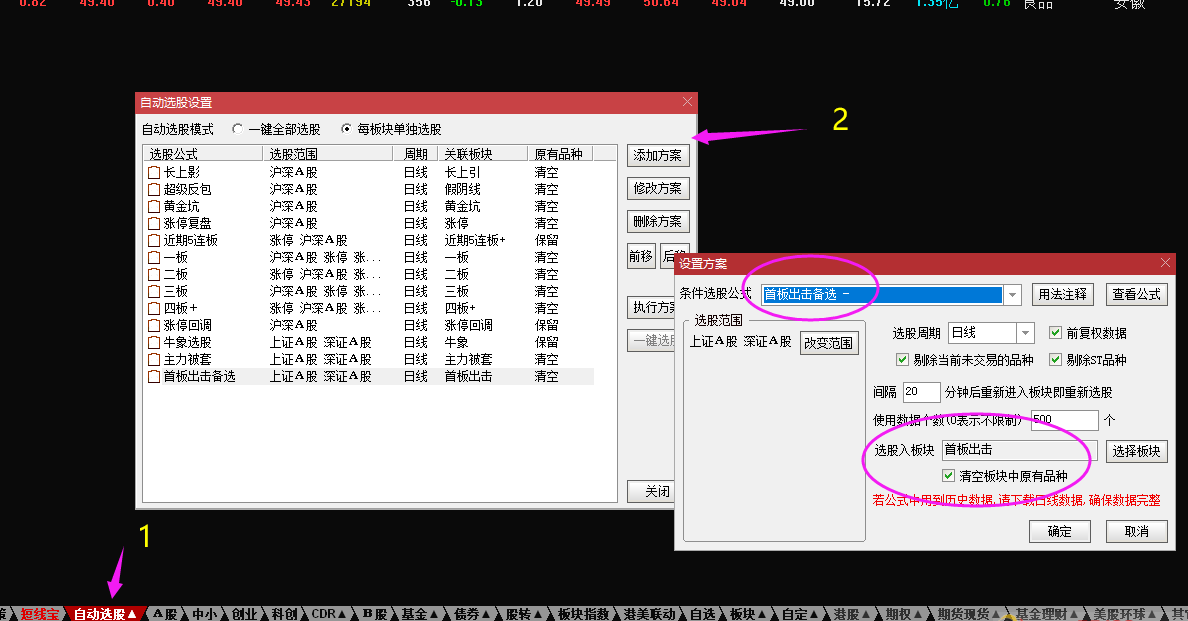Click 原有品种 column header

coord(560,154)
